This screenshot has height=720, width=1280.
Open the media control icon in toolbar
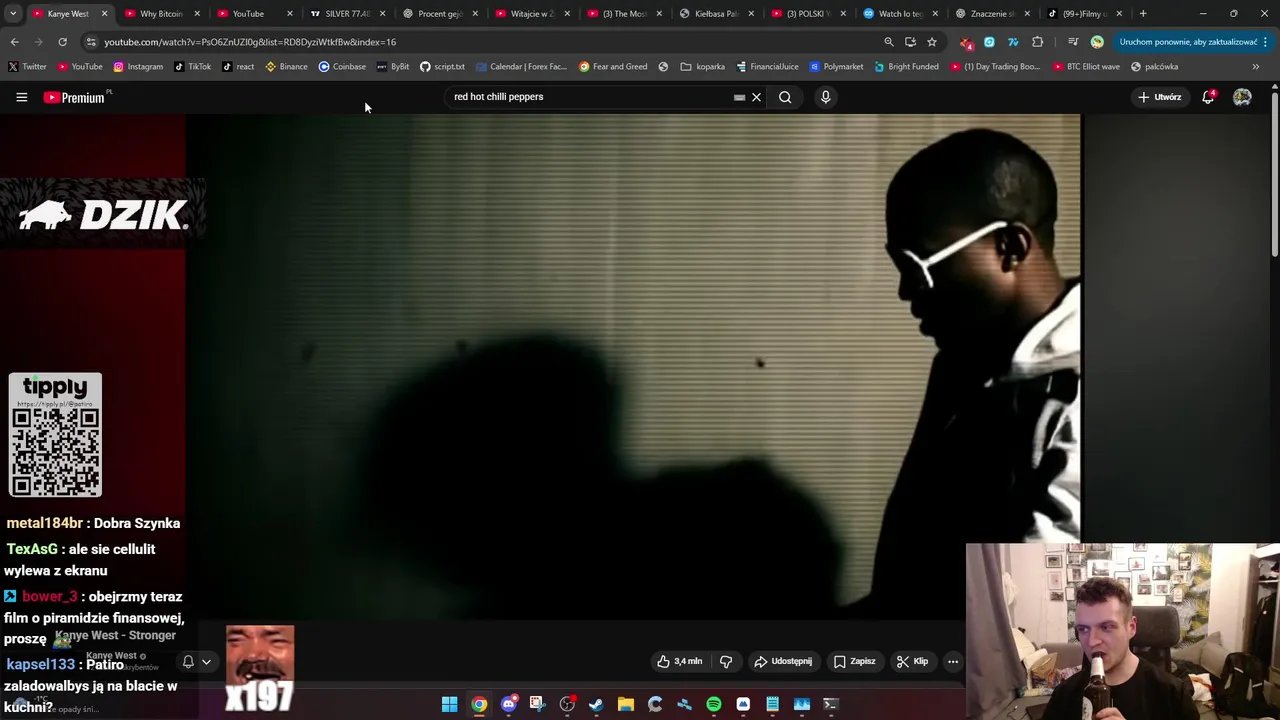[x=1072, y=42]
